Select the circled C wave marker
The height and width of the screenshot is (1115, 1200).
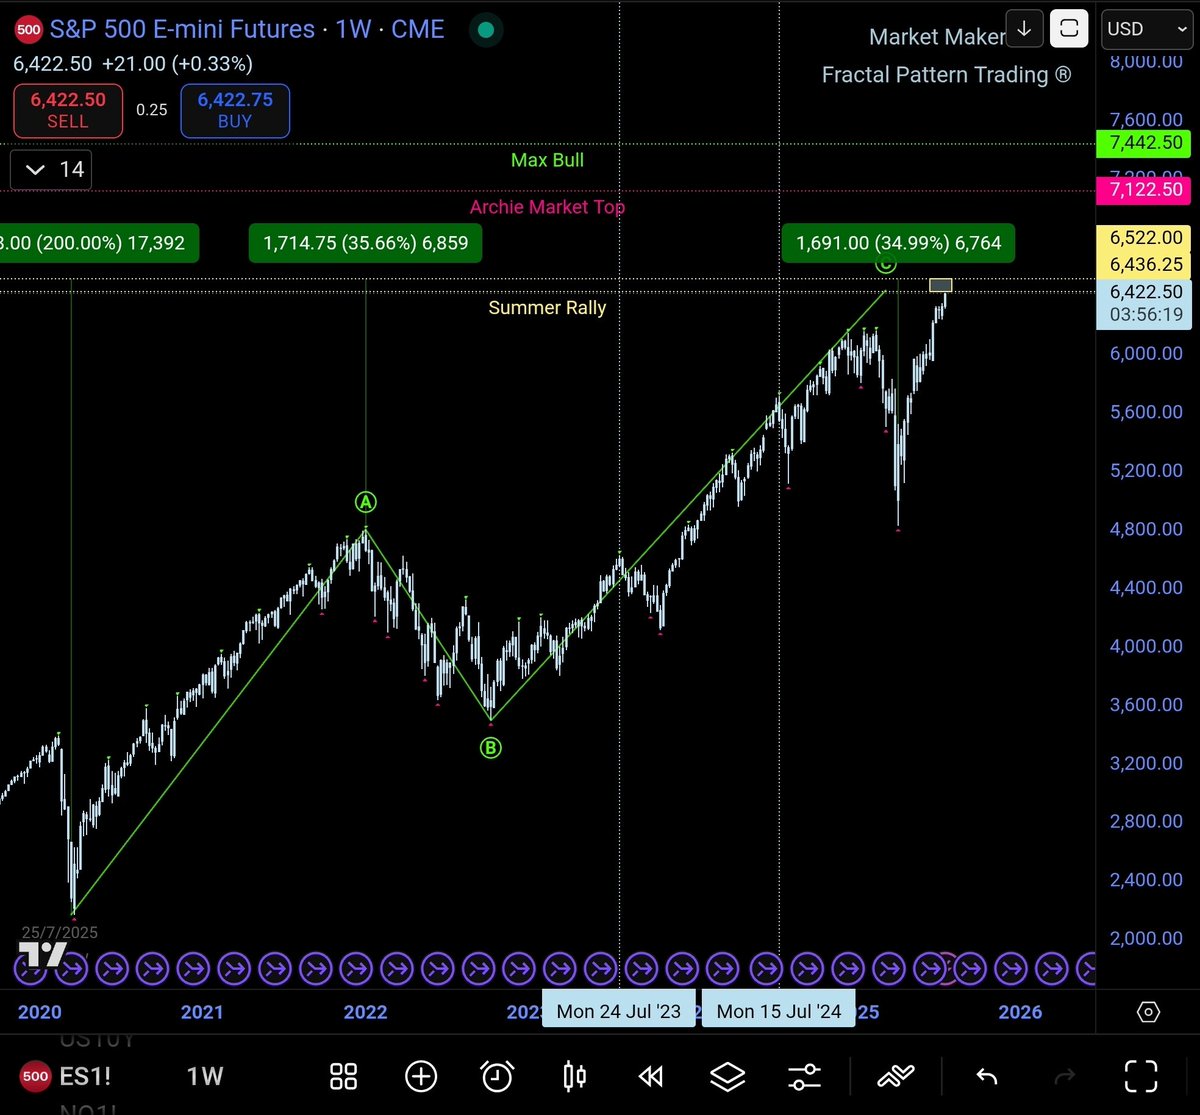(x=886, y=265)
